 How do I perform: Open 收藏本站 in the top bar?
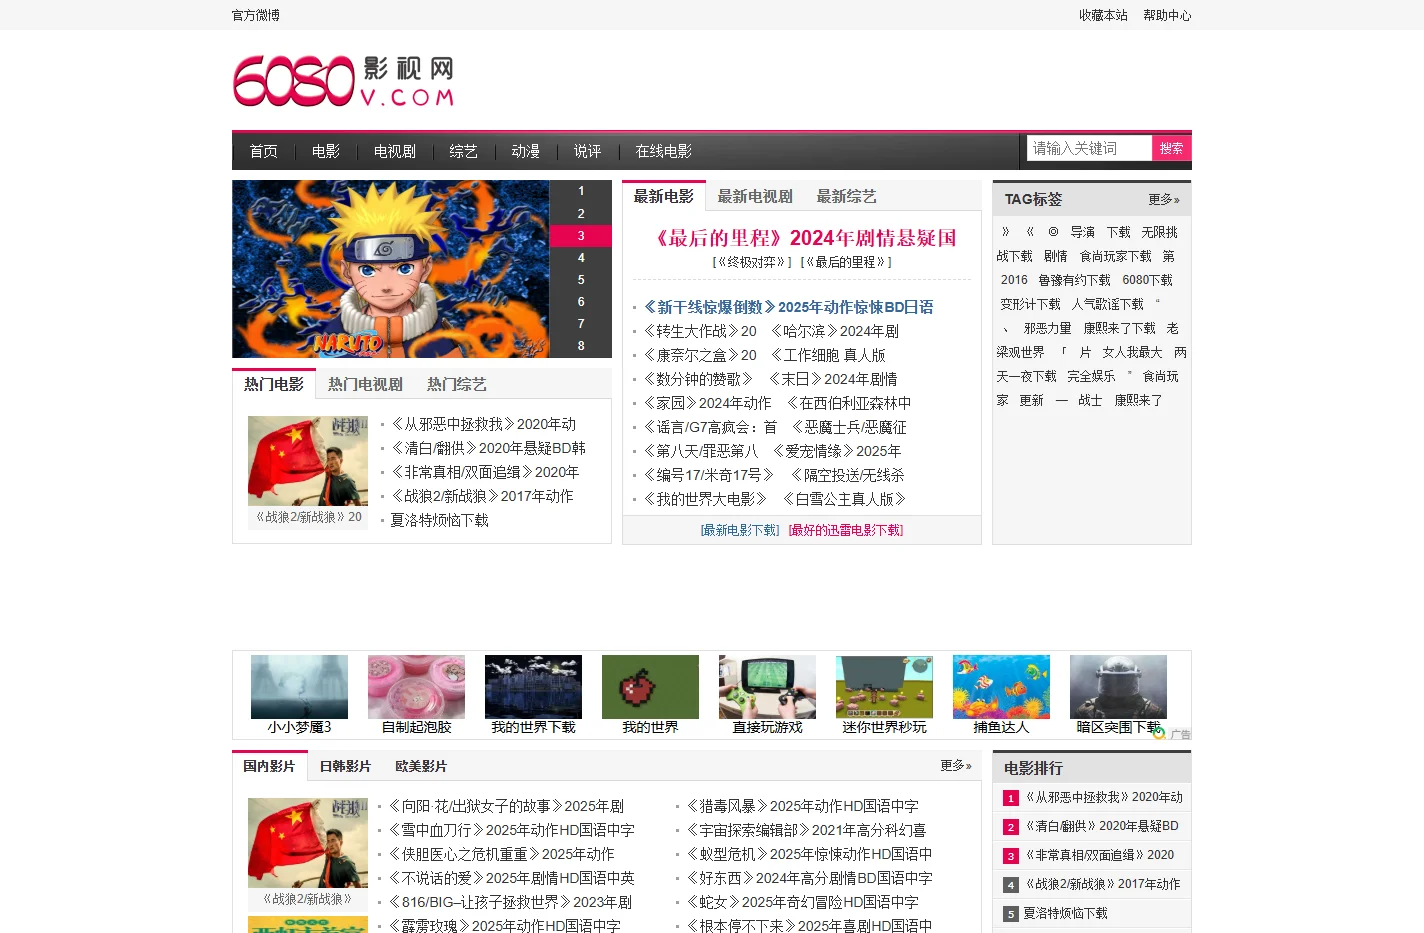tap(1103, 15)
